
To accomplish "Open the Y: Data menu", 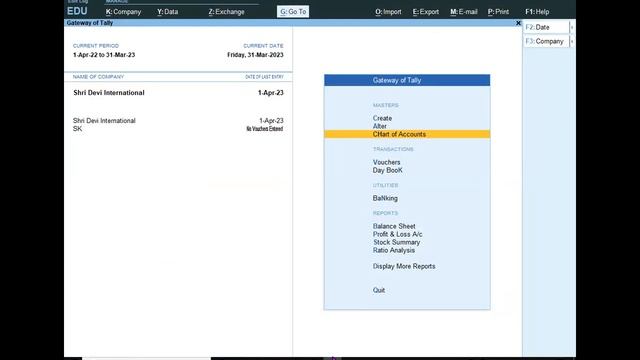I will [x=167, y=12].
